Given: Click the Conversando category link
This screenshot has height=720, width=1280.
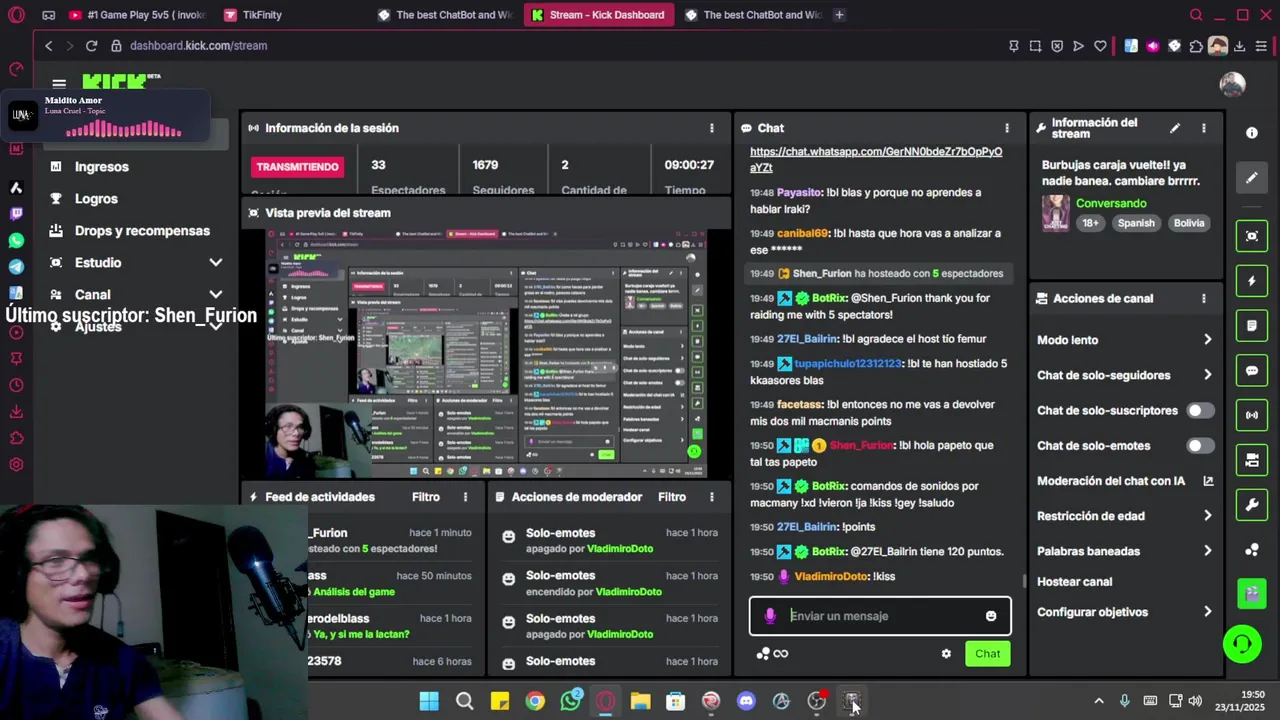Looking at the screenshot, I should [x=1111, y=203].
